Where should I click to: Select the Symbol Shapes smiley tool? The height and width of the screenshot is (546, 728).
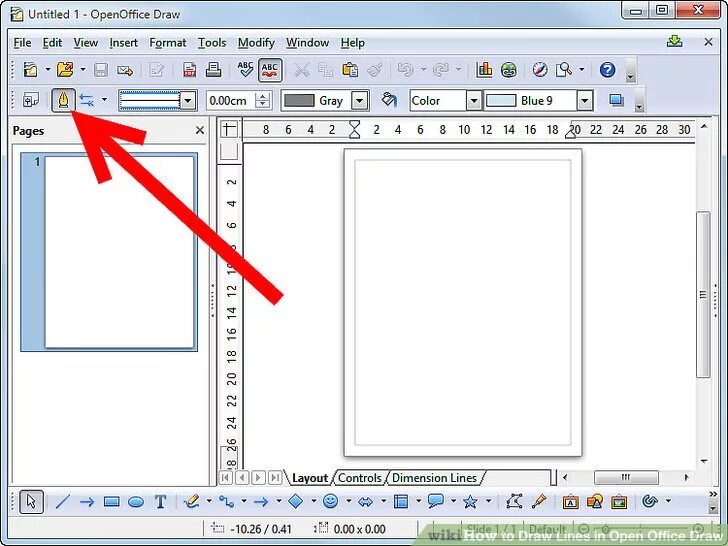331,501
